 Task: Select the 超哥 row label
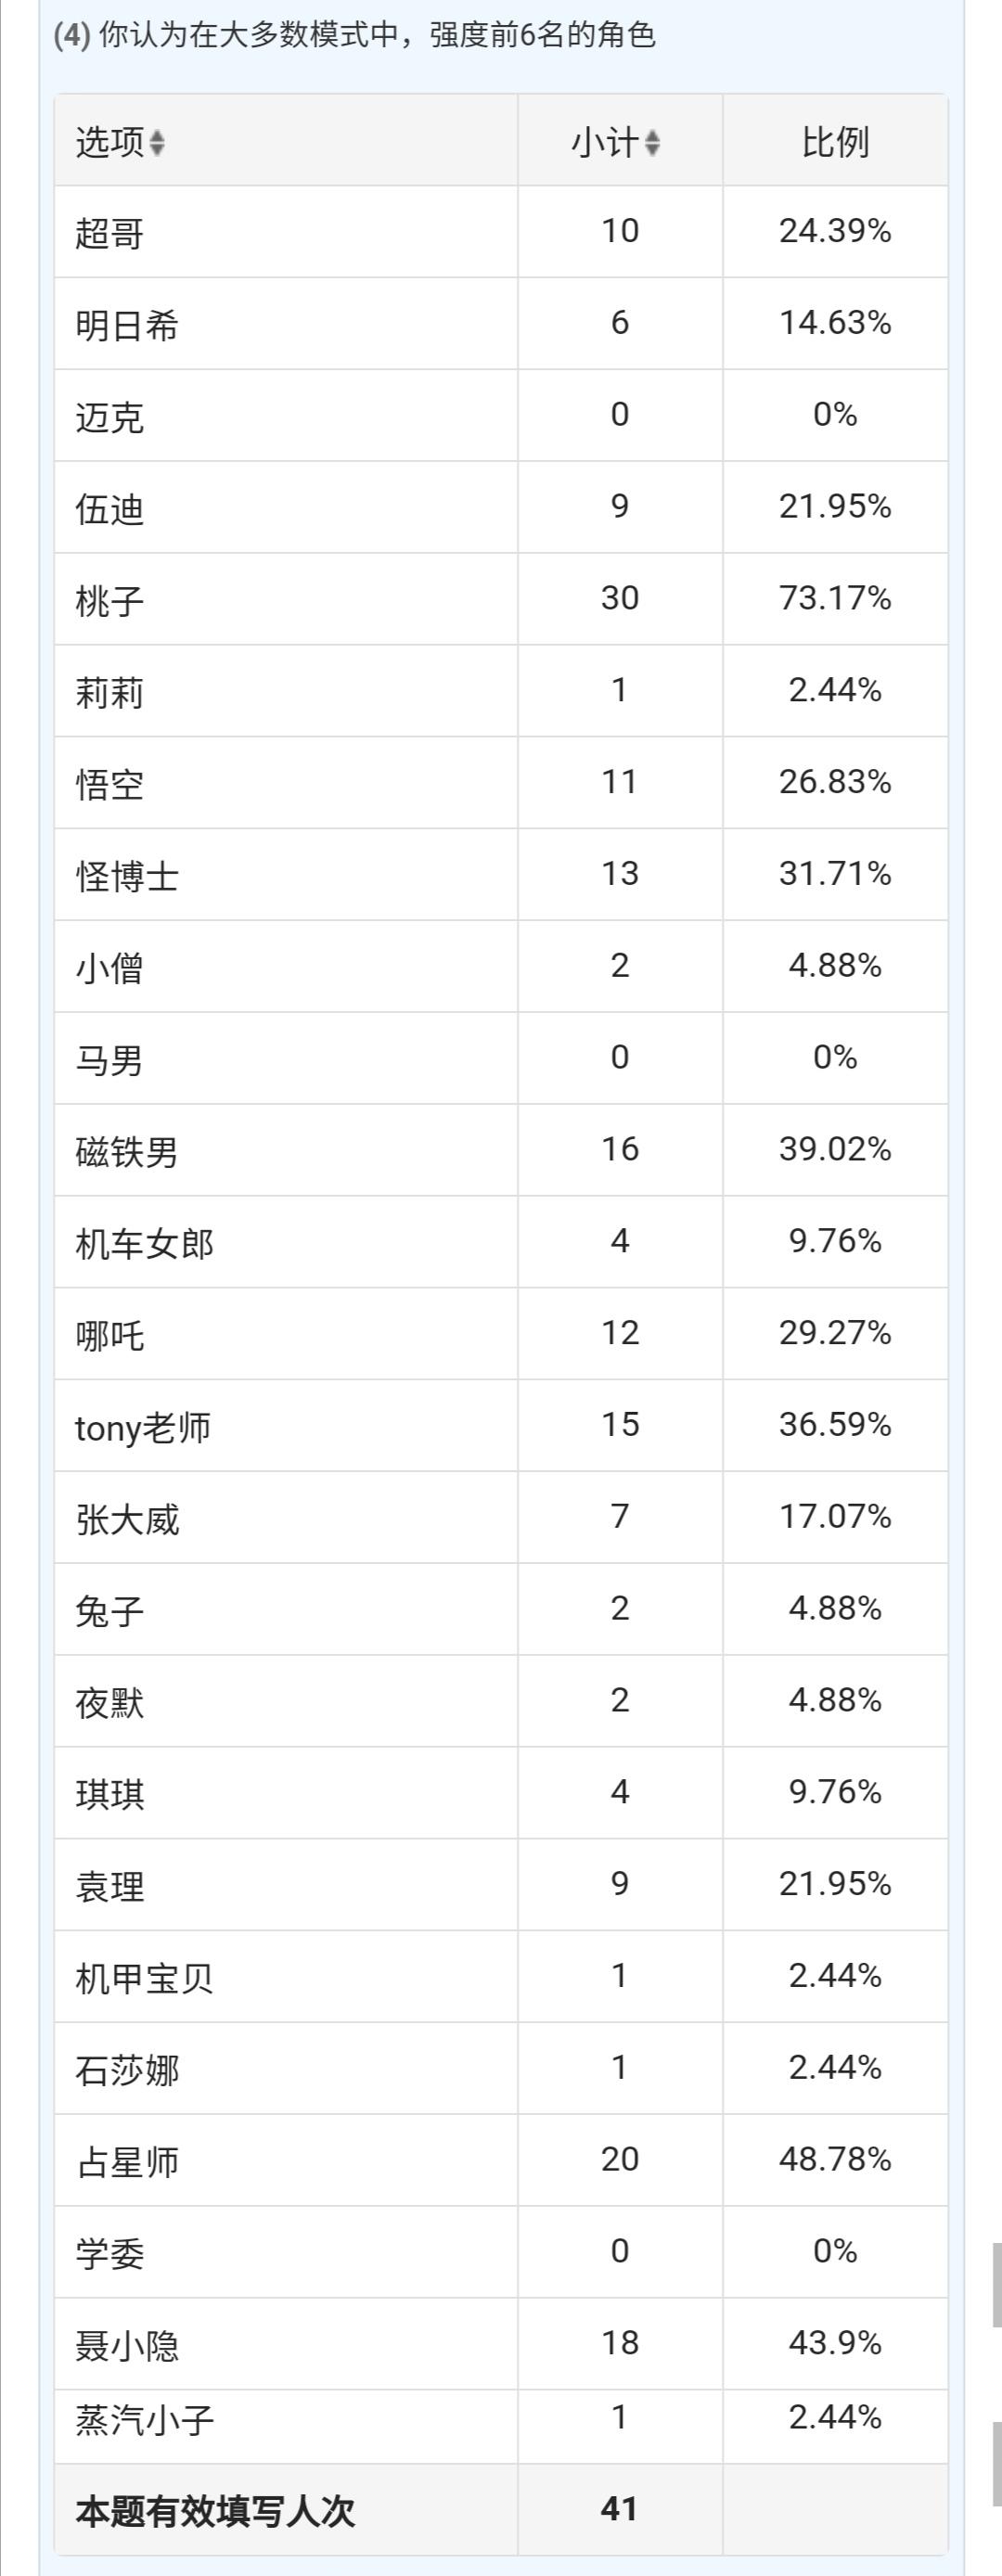tap(110, 232)
